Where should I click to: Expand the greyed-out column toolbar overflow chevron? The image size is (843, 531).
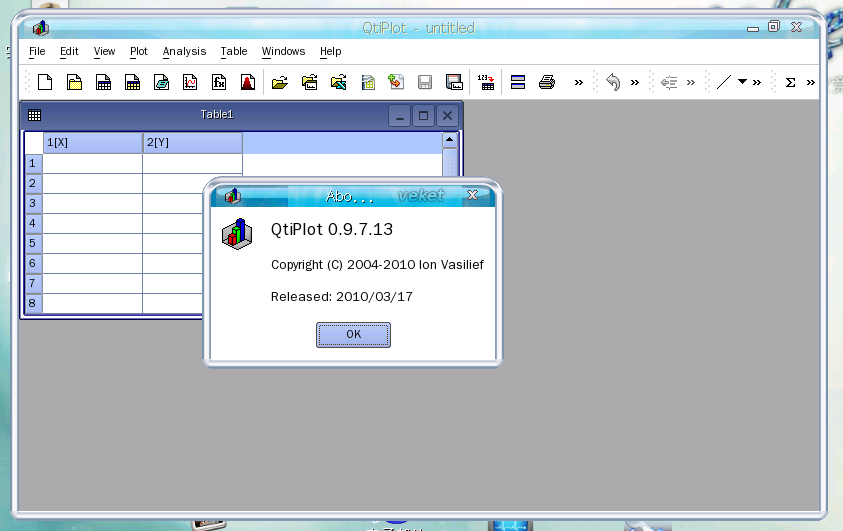[691, 82]
